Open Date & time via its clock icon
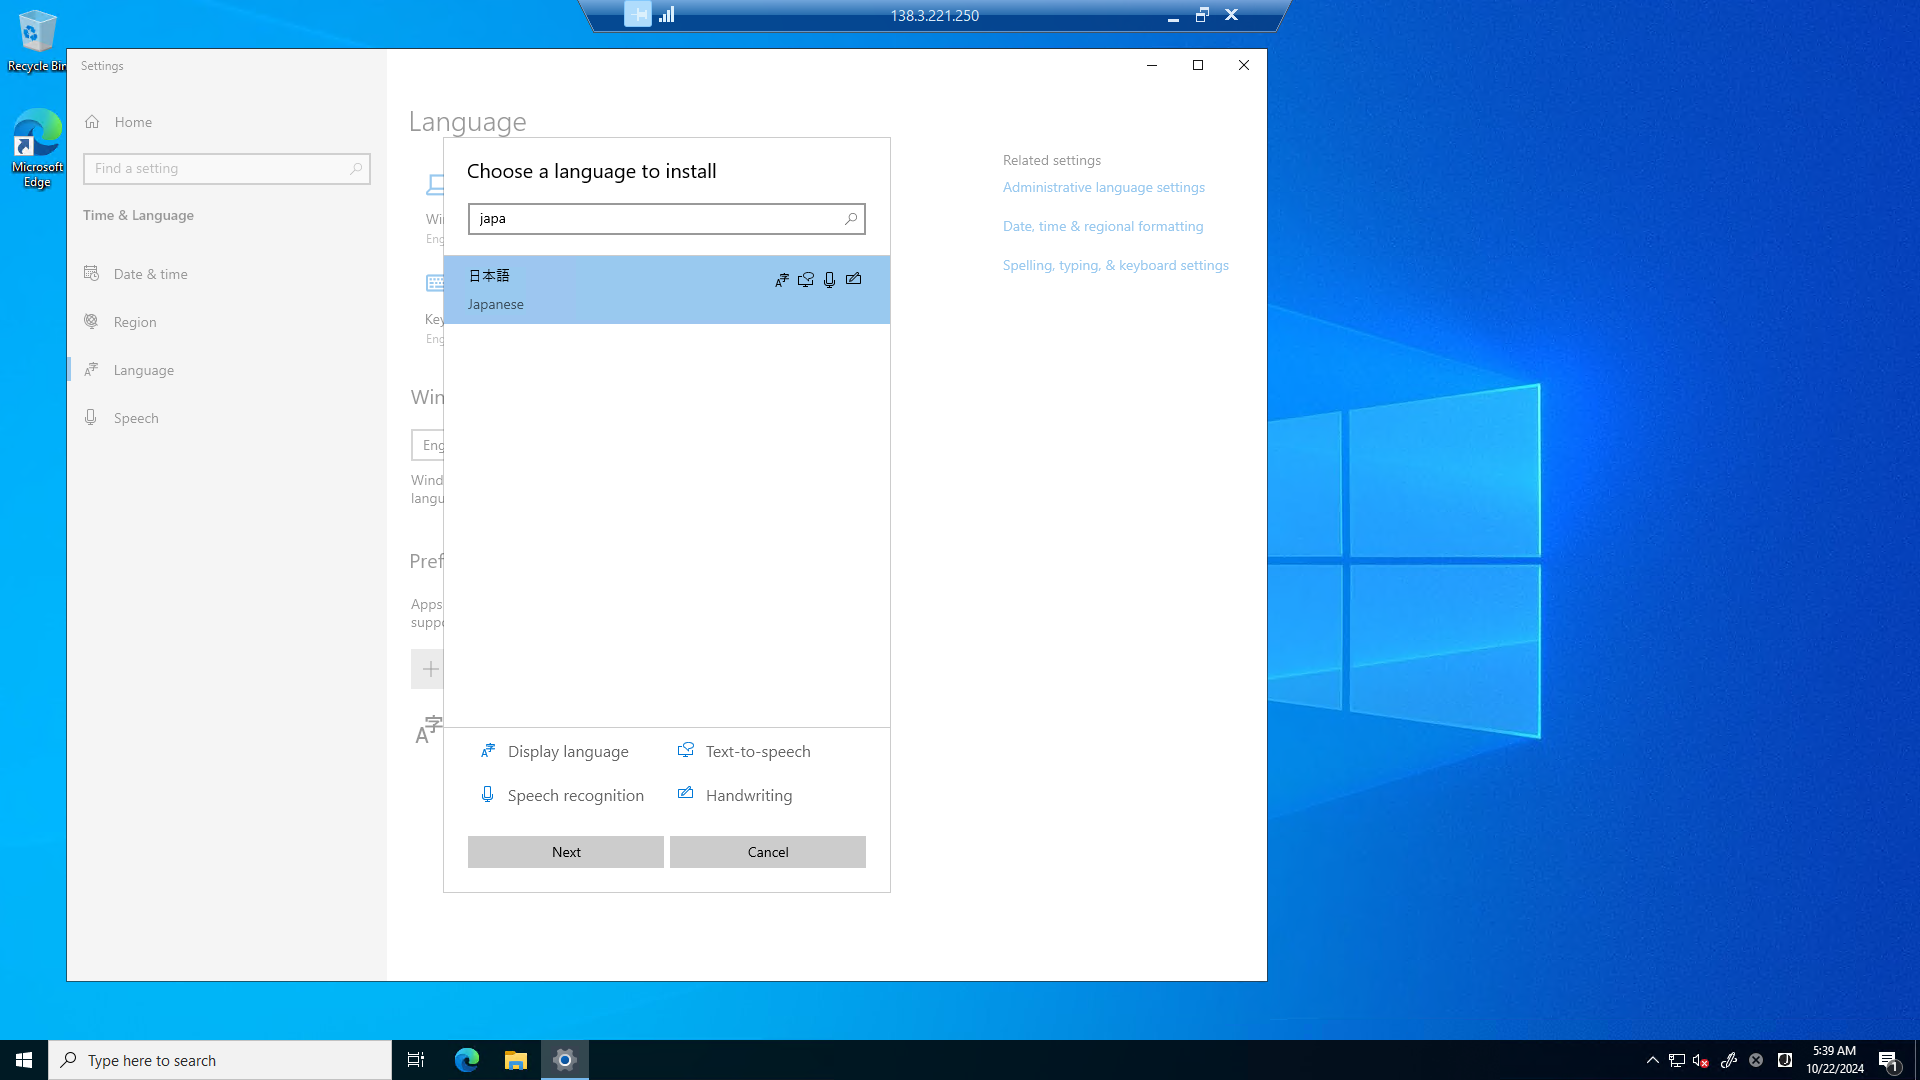Image resolution: width=1920 pixels, height=1080 pixels. 91,273
